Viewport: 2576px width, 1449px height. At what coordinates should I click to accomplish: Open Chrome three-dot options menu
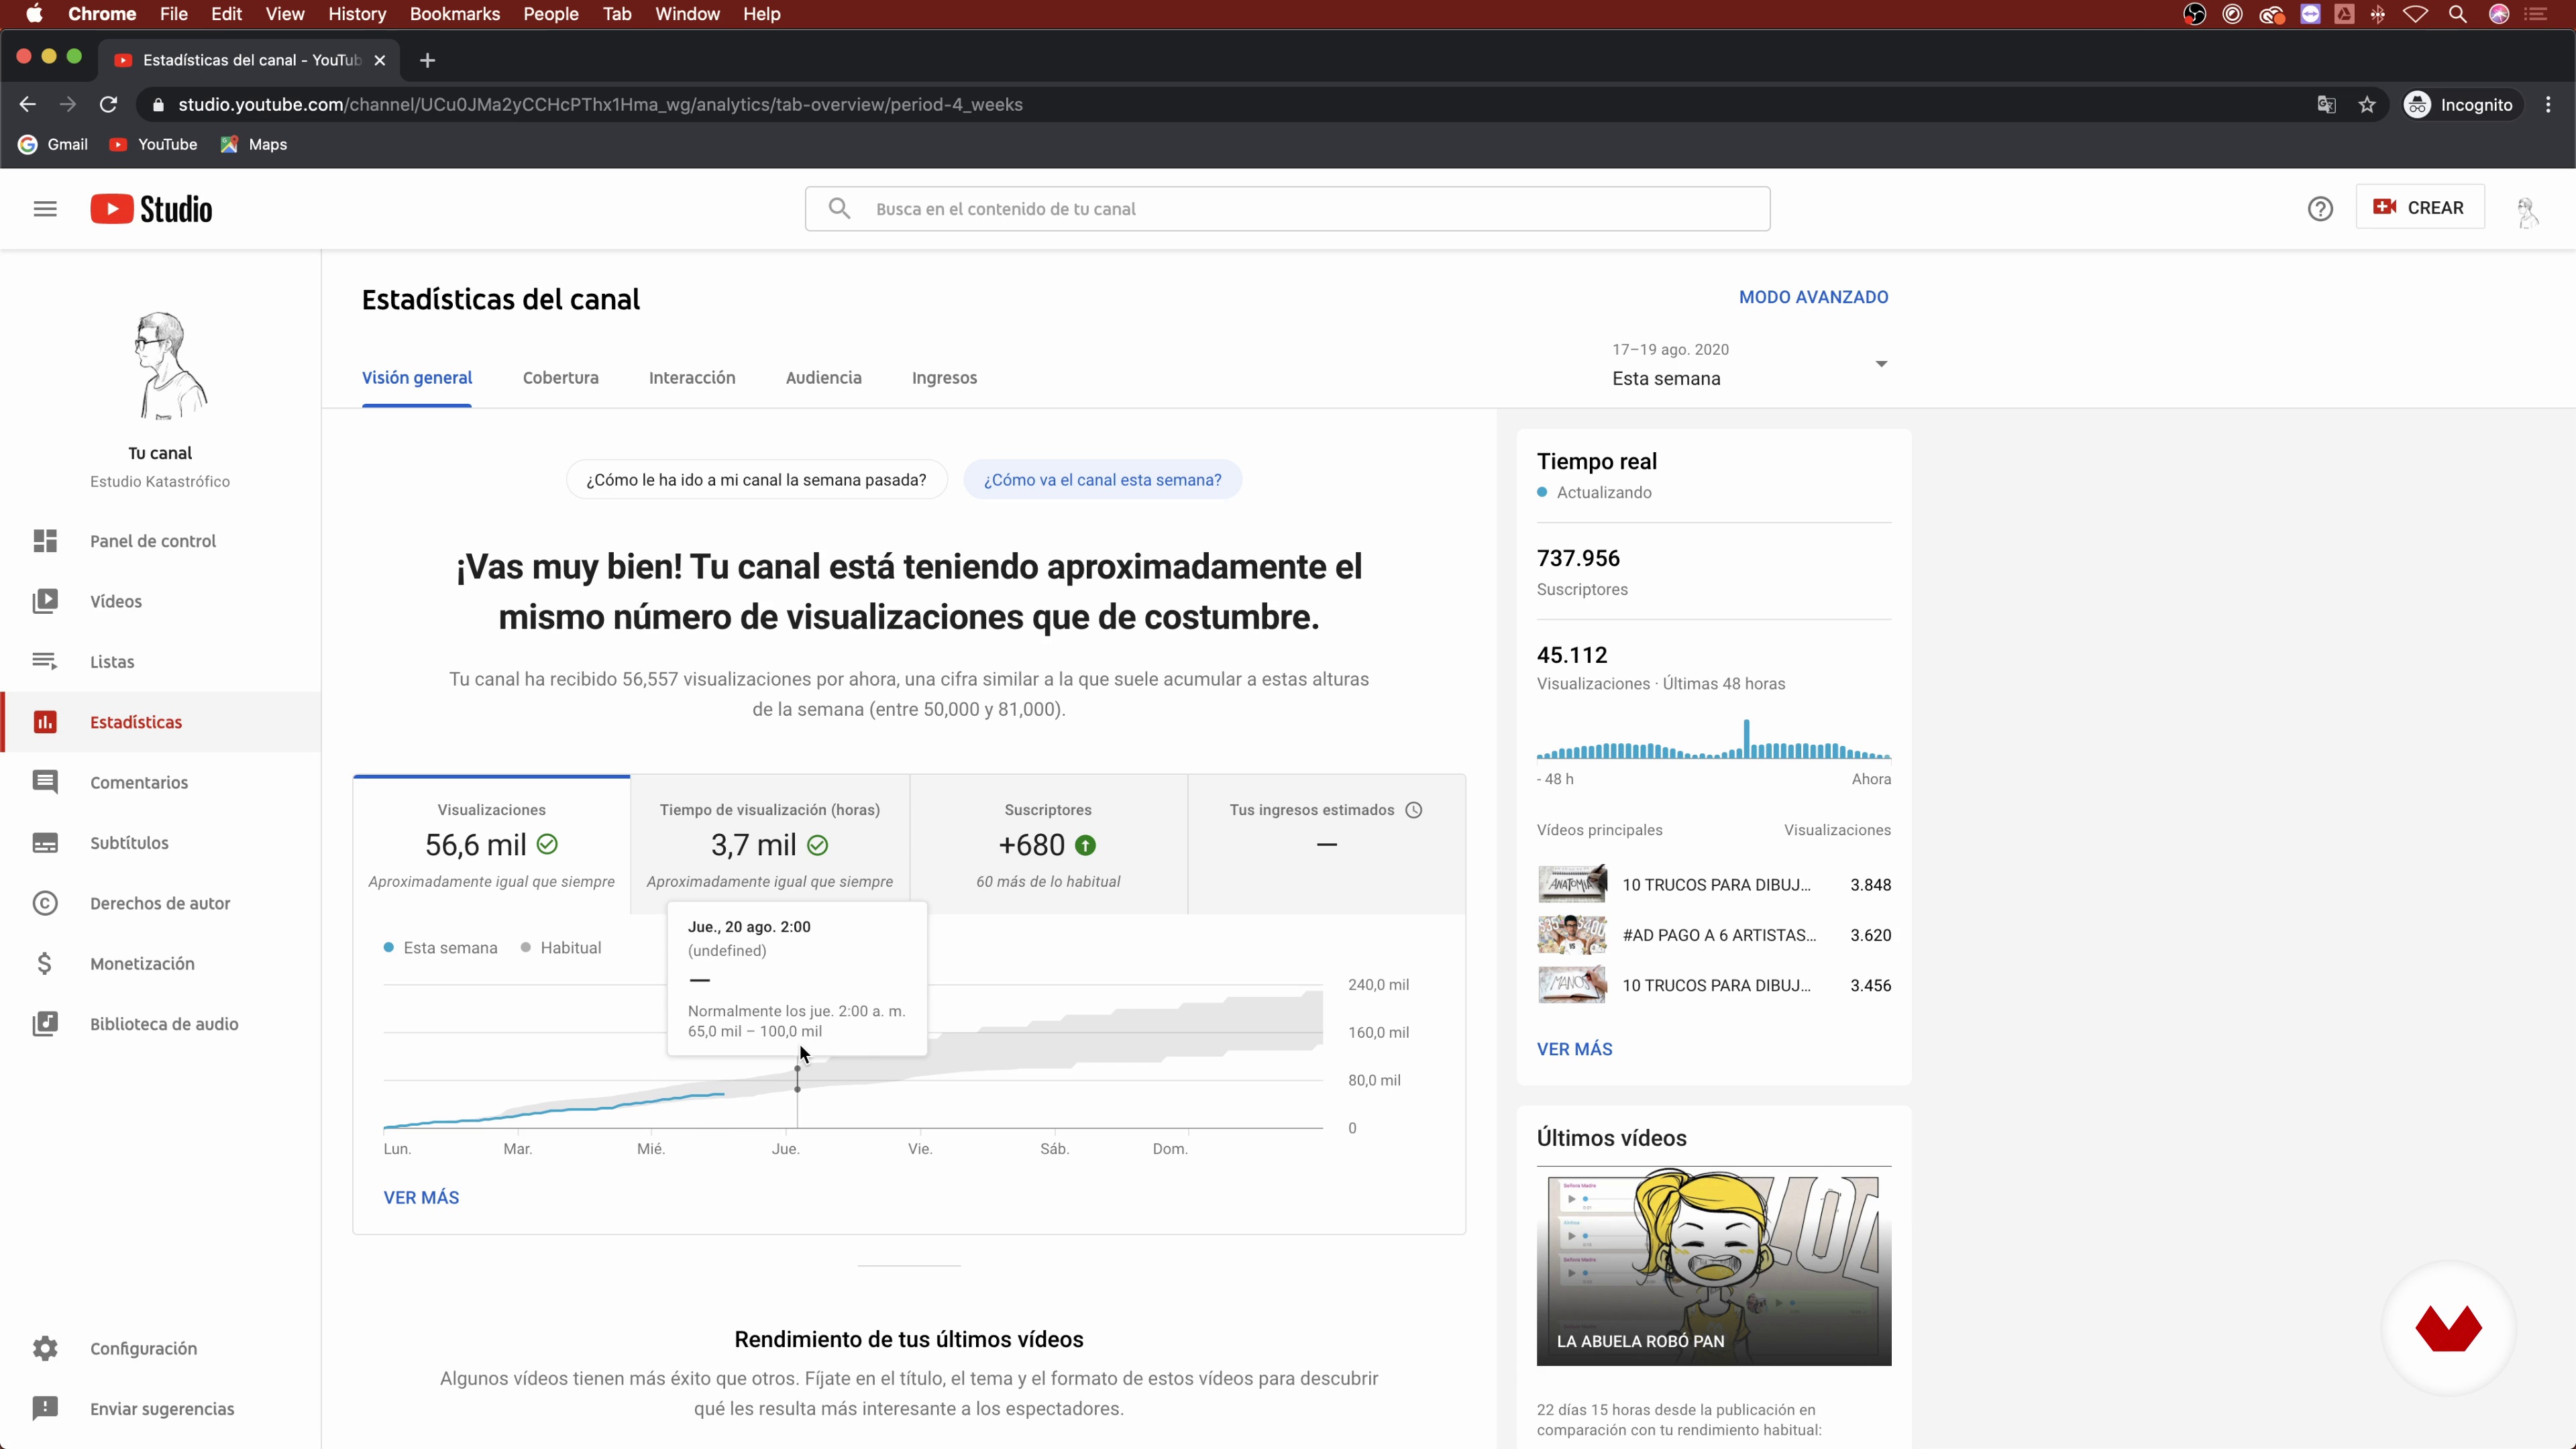pyautogui.click(x=2548, y=105)
